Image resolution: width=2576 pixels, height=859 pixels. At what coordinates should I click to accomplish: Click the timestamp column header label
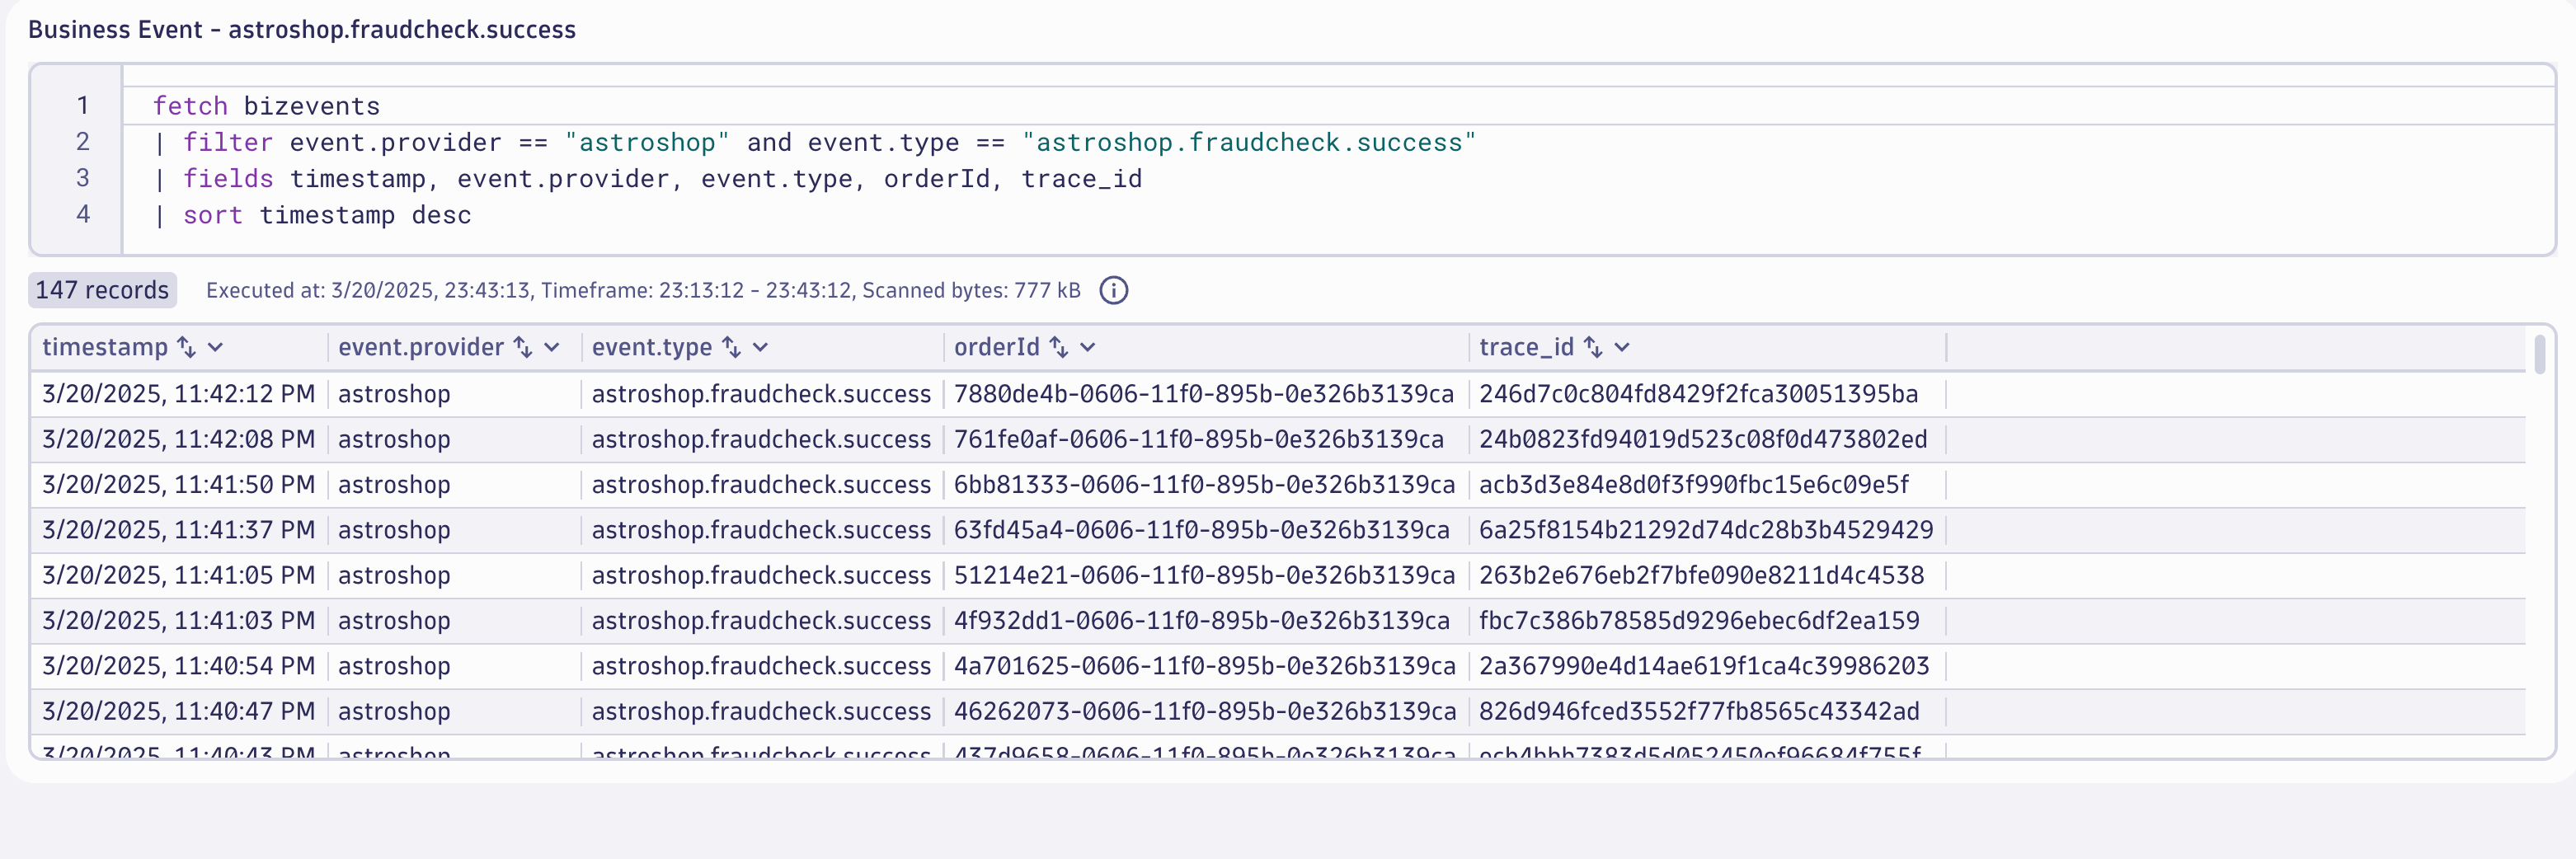[x=105, y=347]
